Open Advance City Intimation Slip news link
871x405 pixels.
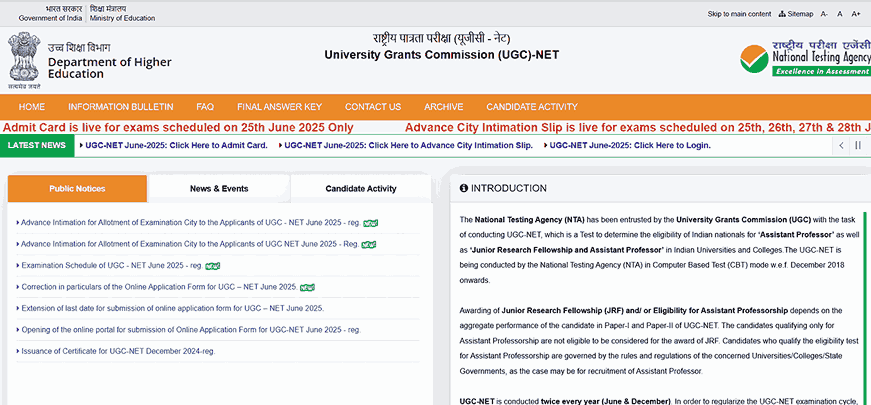[408, 146]
